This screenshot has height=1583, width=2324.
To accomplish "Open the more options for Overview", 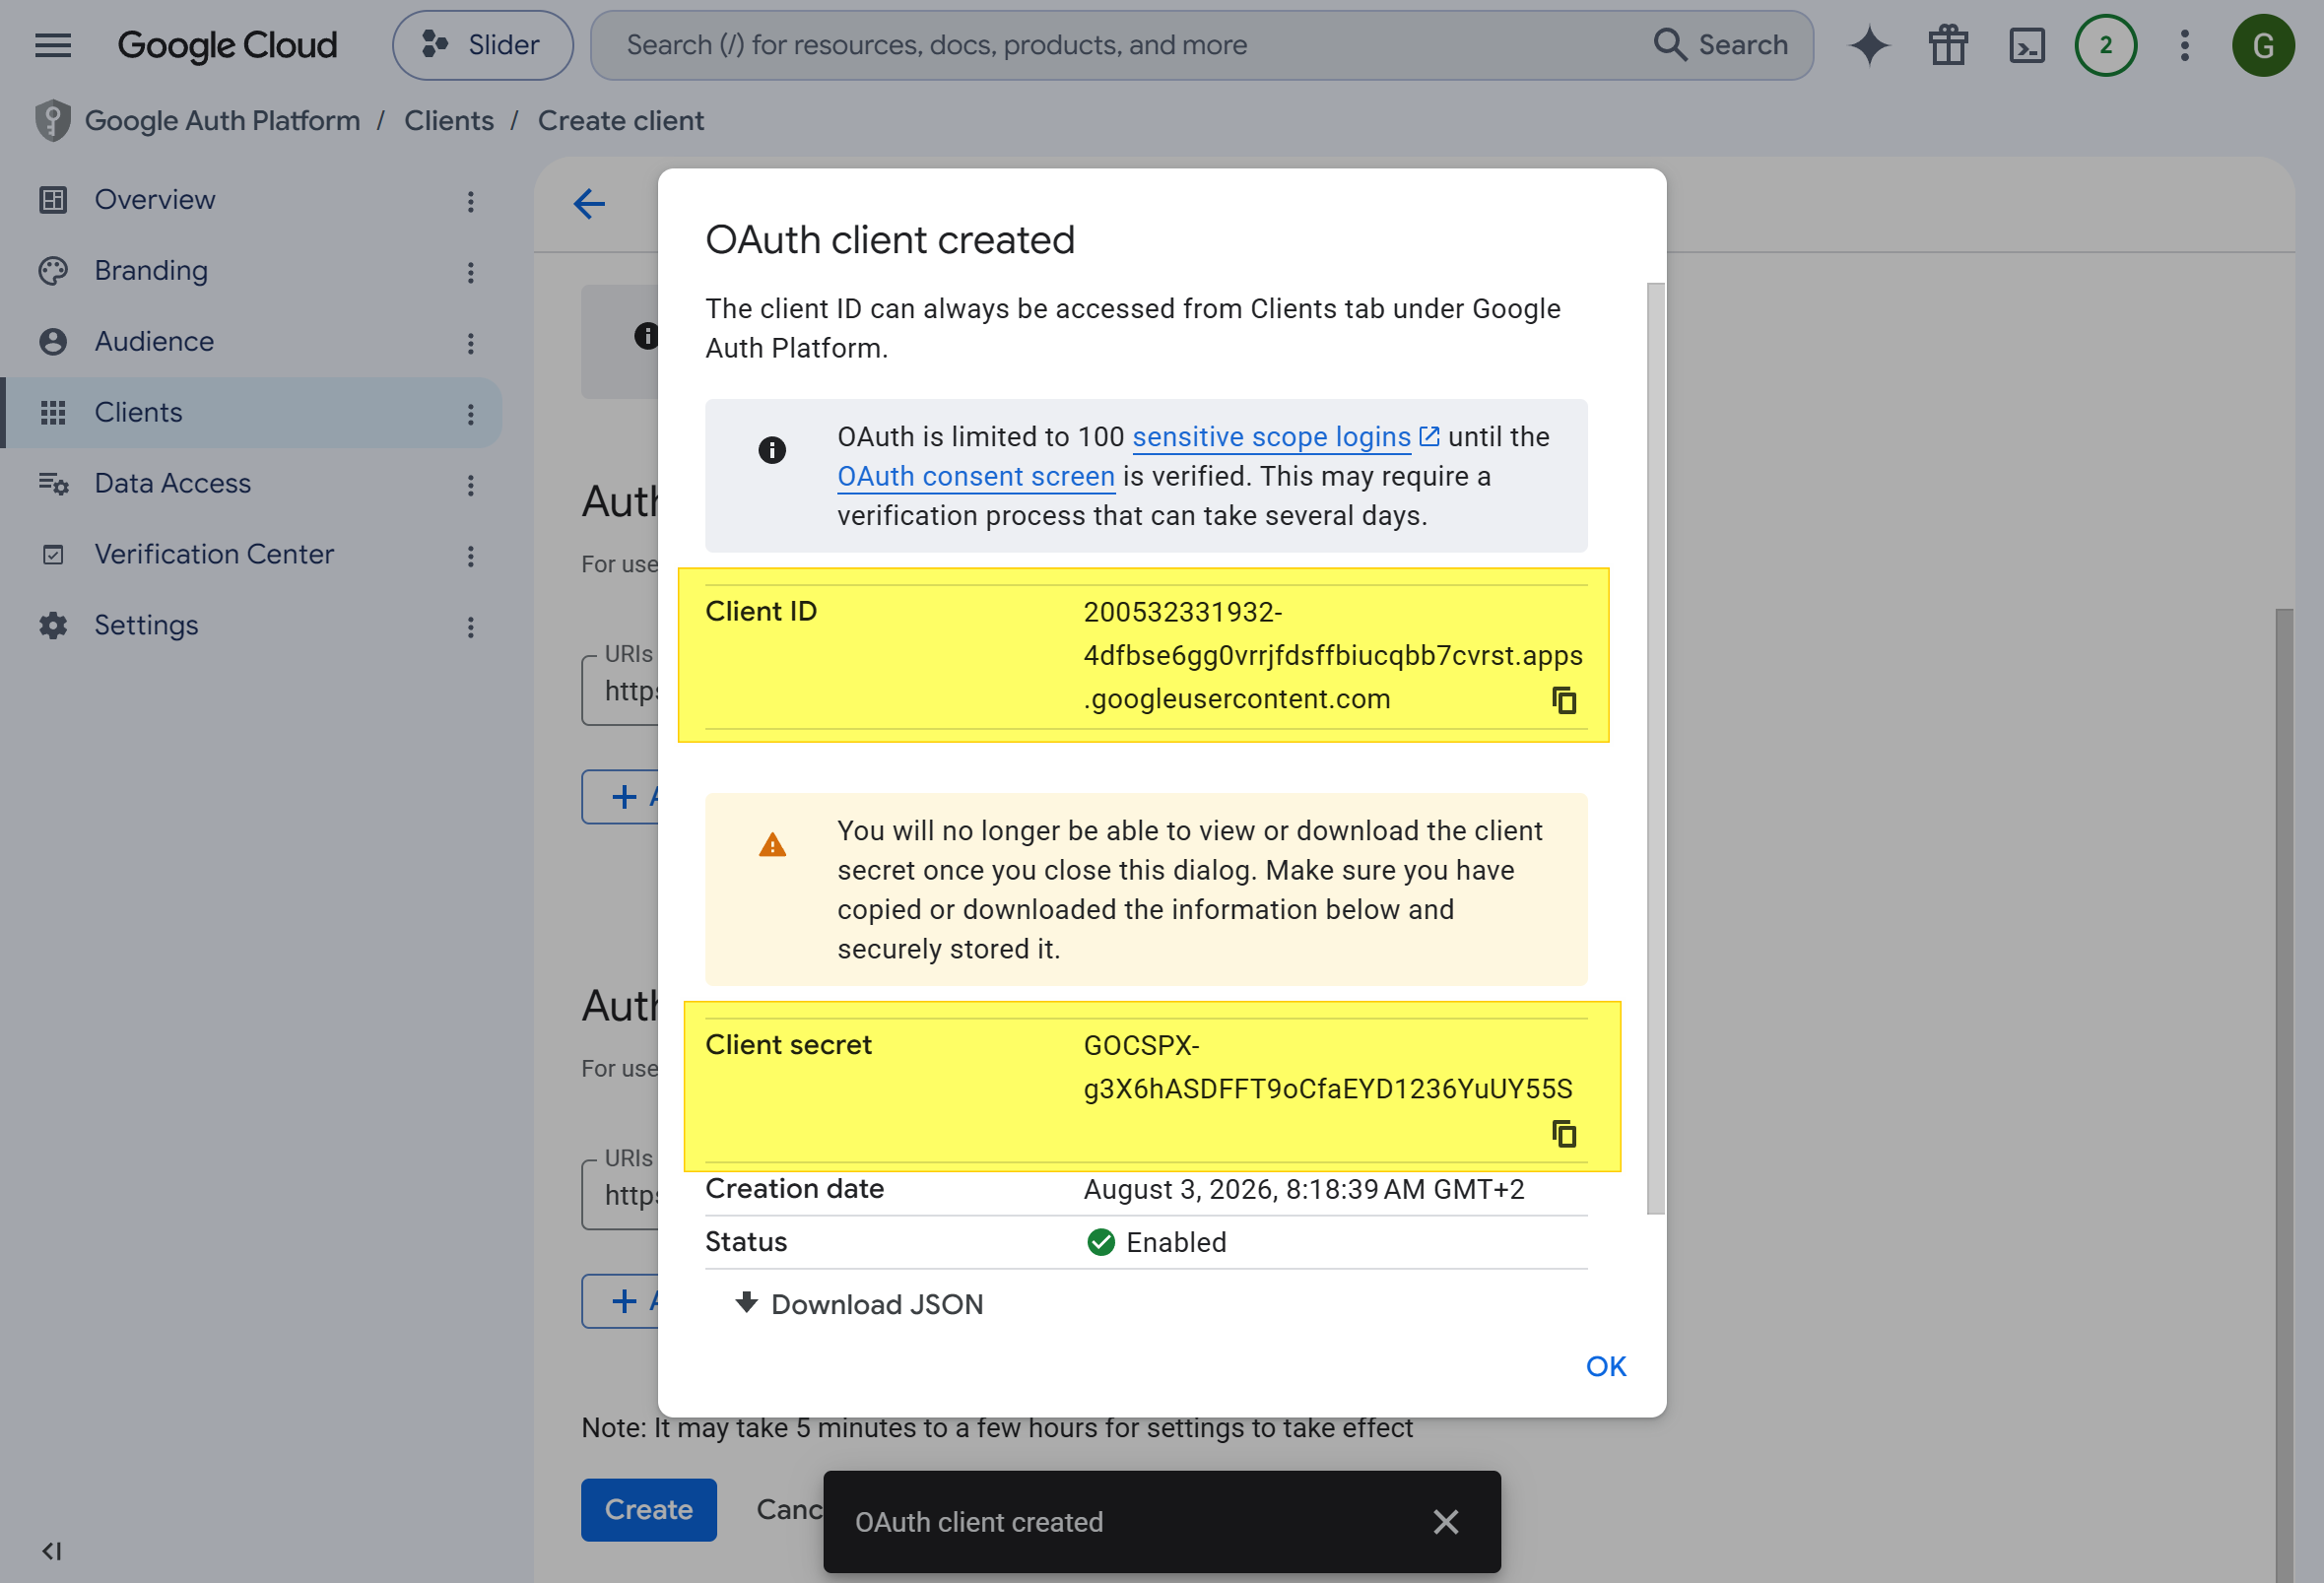I will point(470,202).
